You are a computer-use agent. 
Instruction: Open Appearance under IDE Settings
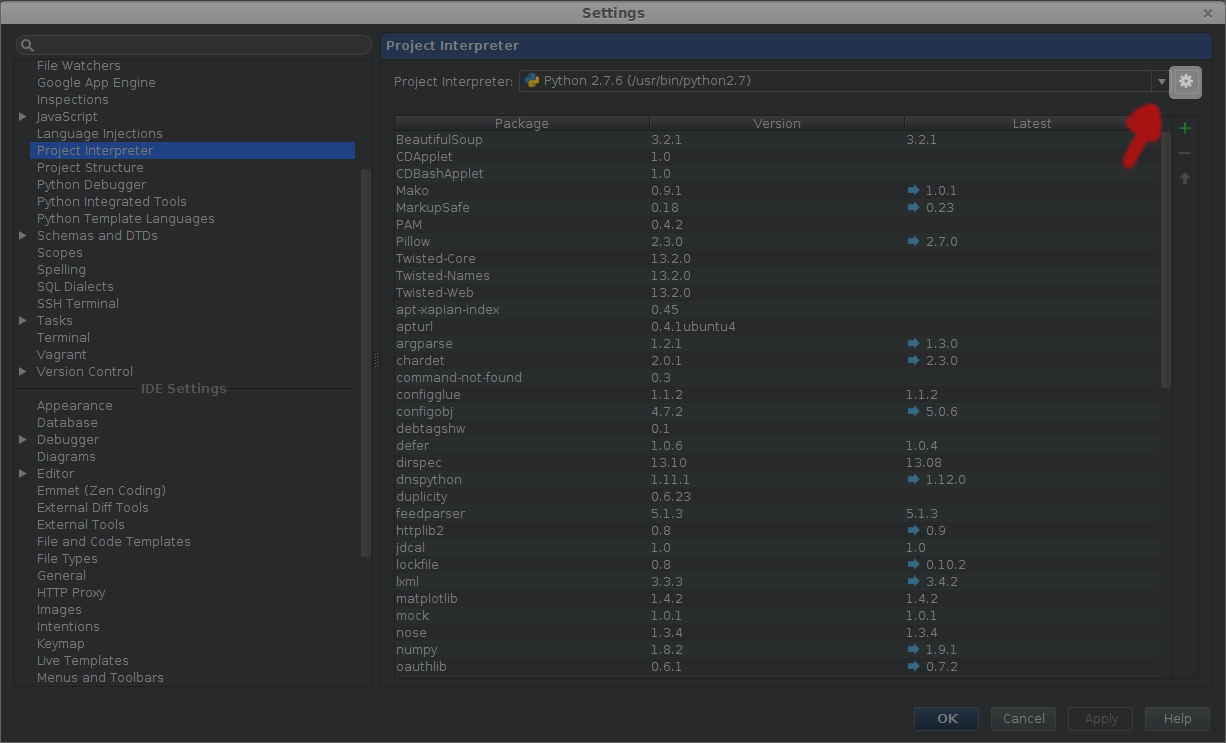point(75,406)
